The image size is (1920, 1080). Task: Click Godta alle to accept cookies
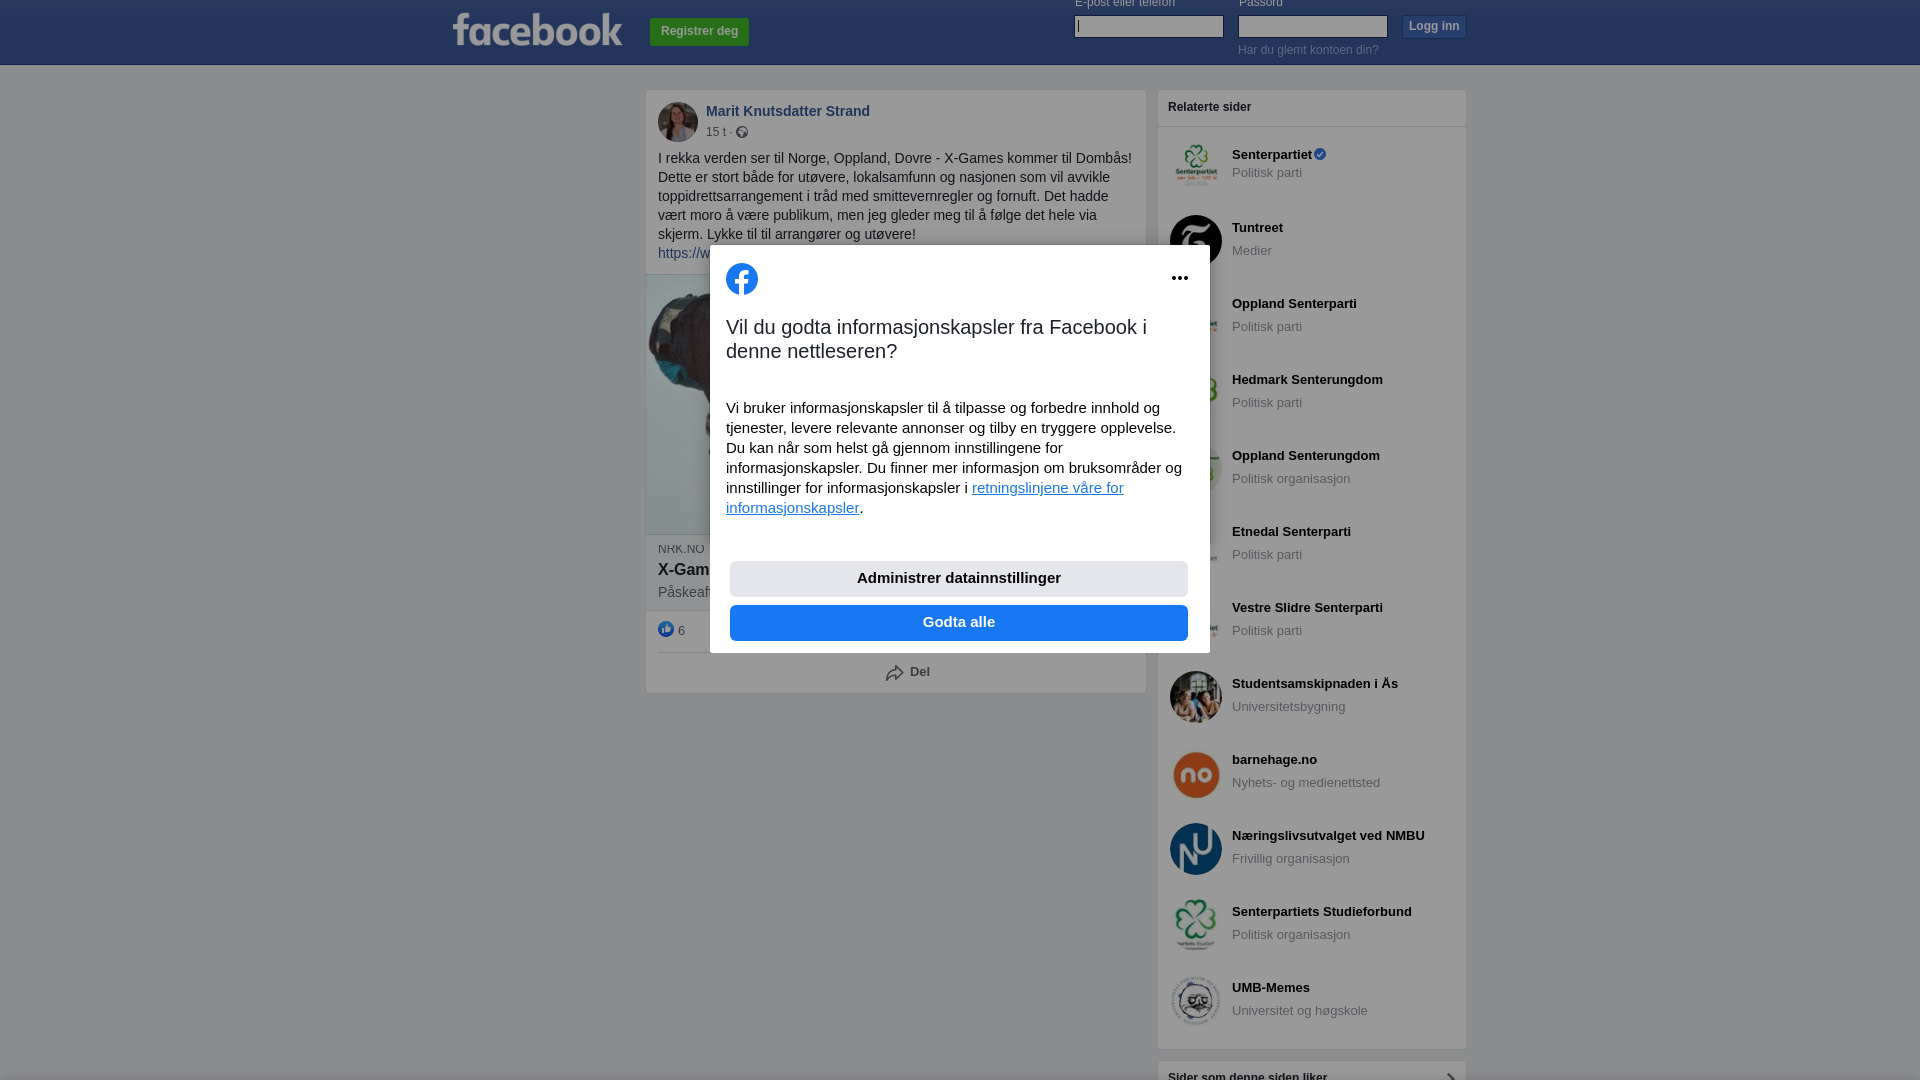click(959, 623)
